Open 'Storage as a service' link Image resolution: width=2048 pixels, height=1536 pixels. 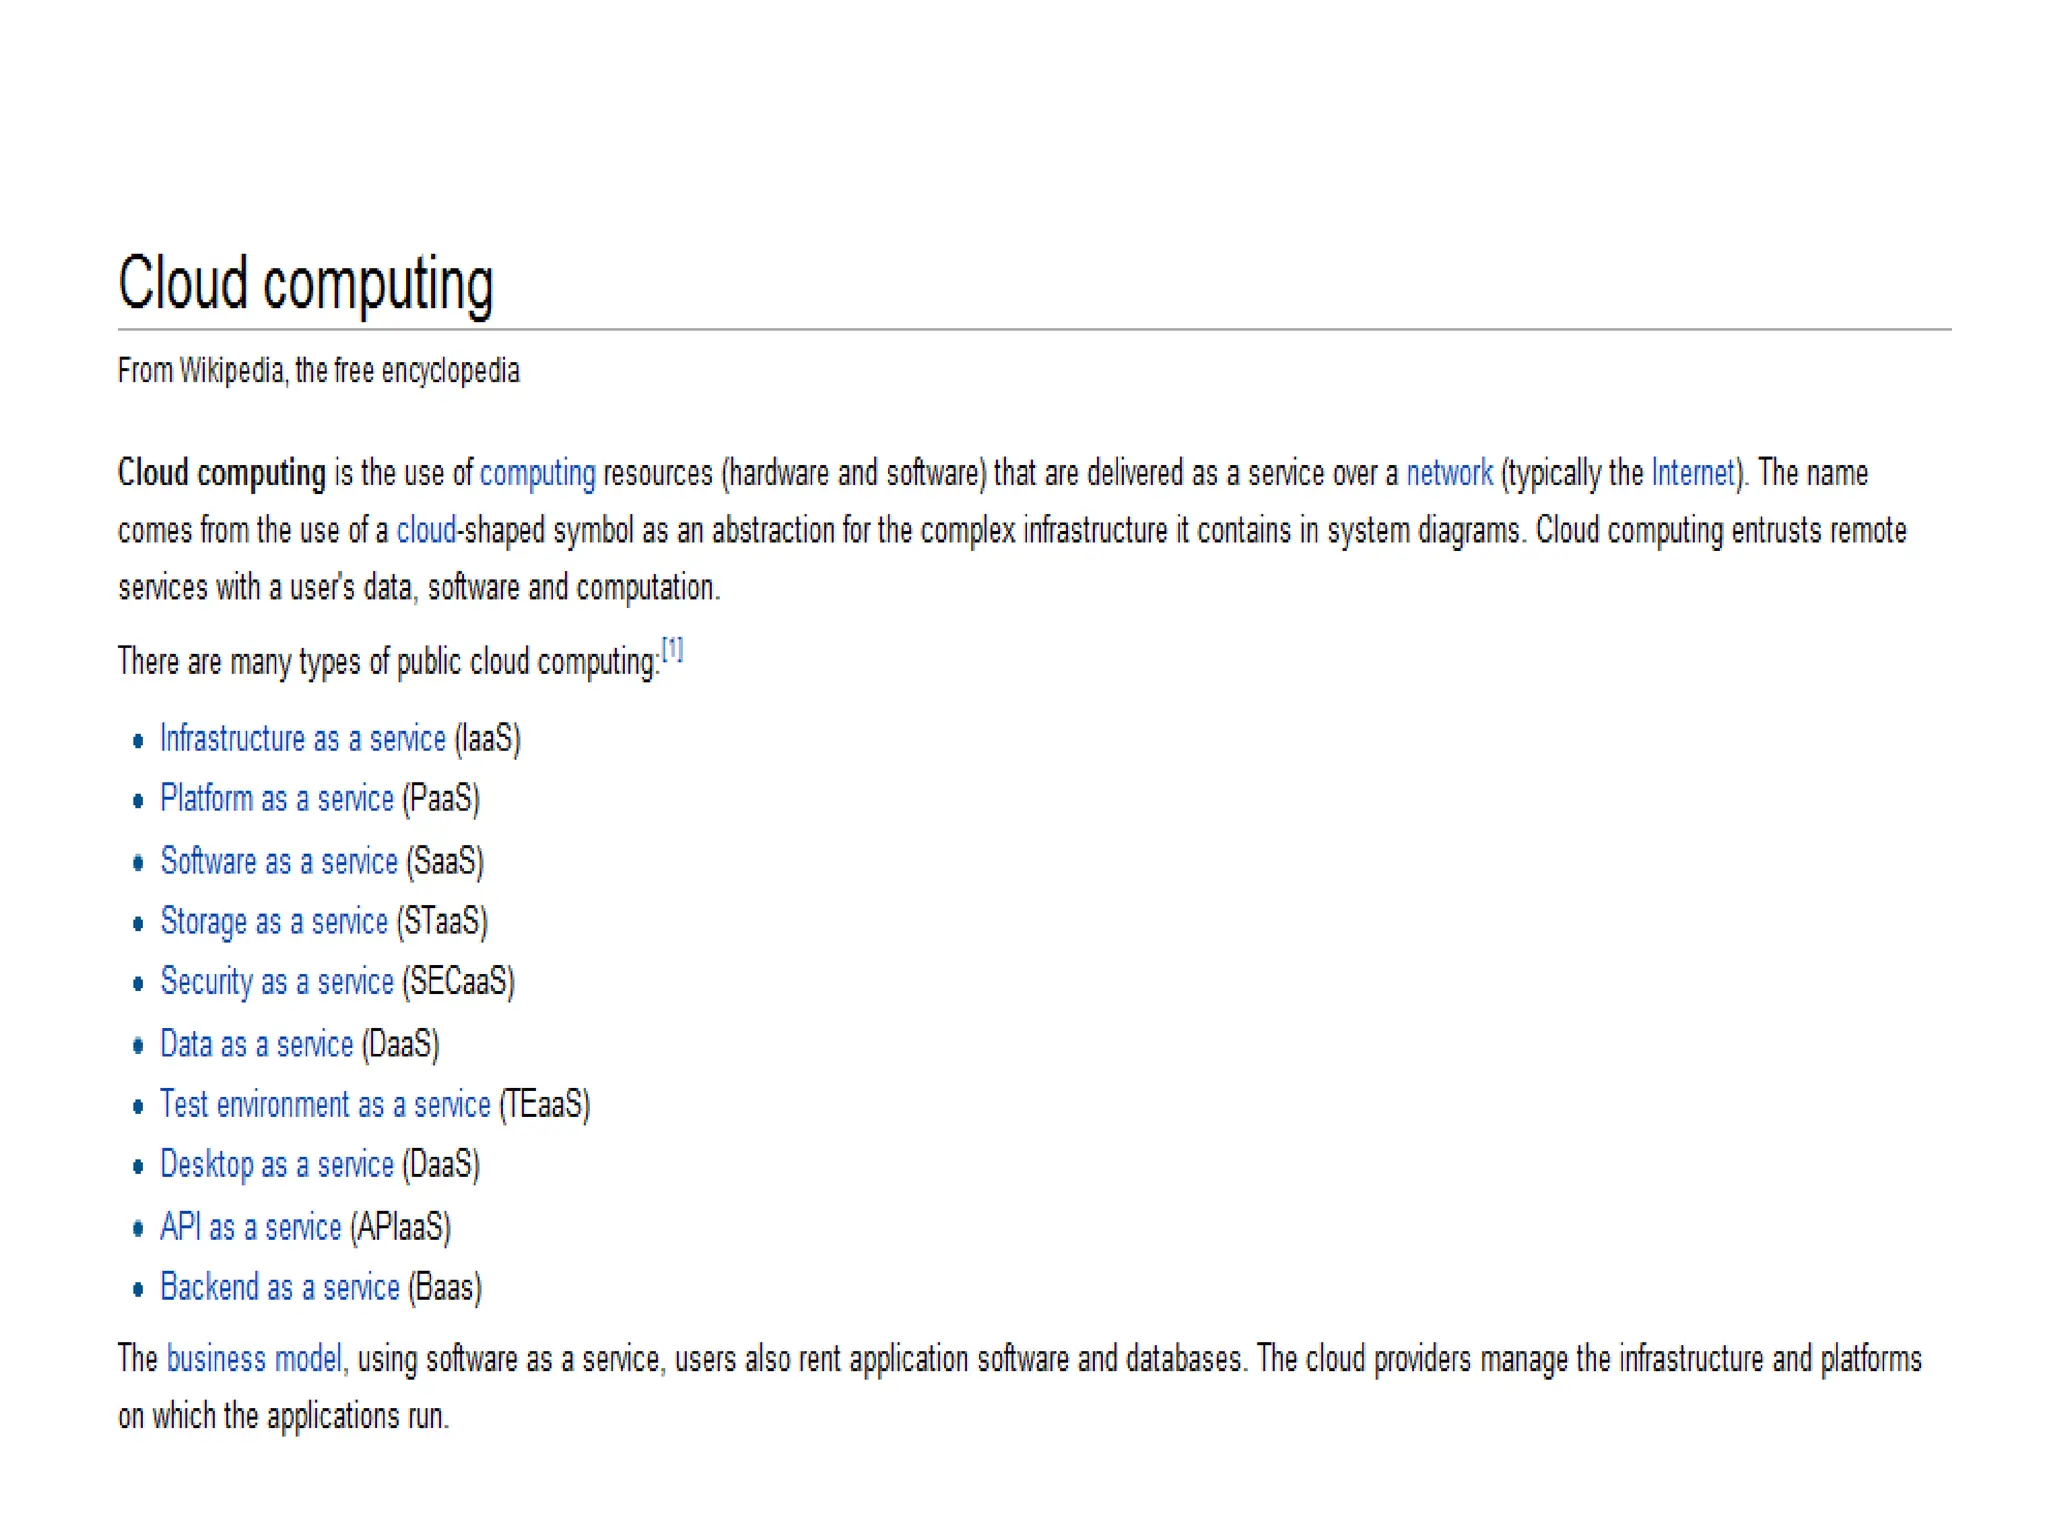(x=273, y=921)
